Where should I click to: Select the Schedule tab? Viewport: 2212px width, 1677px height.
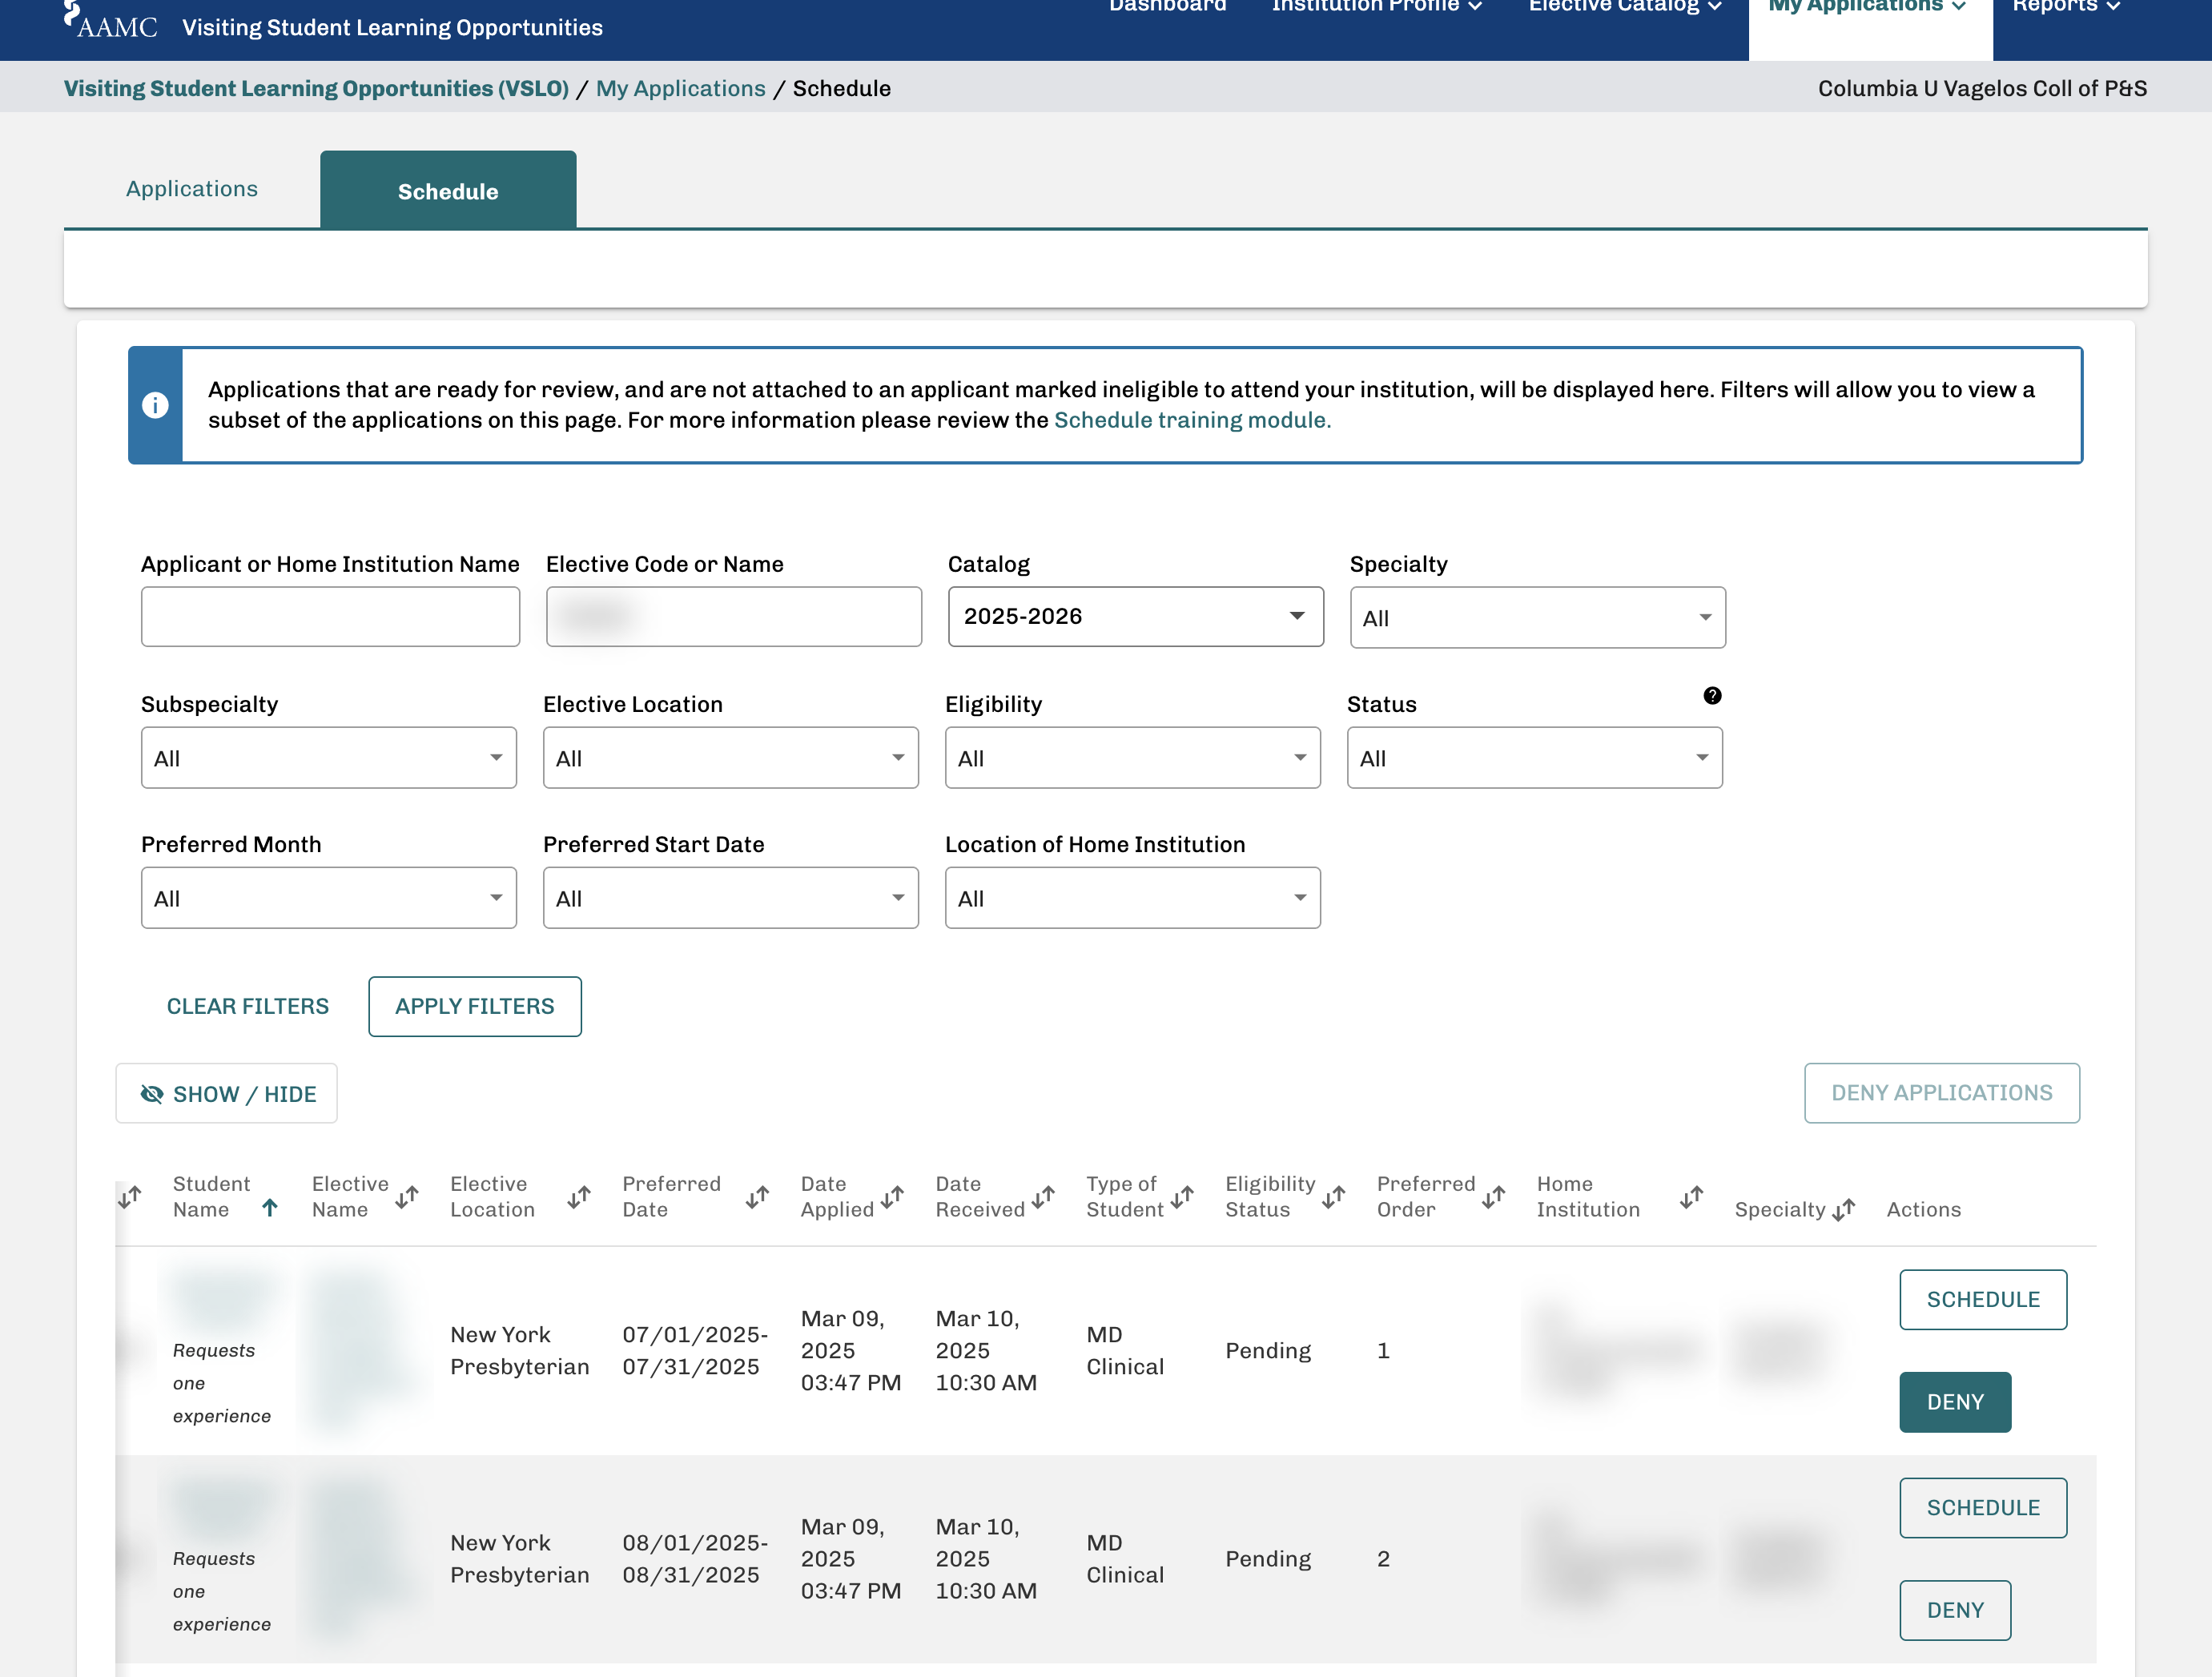[x=448, y=191]
